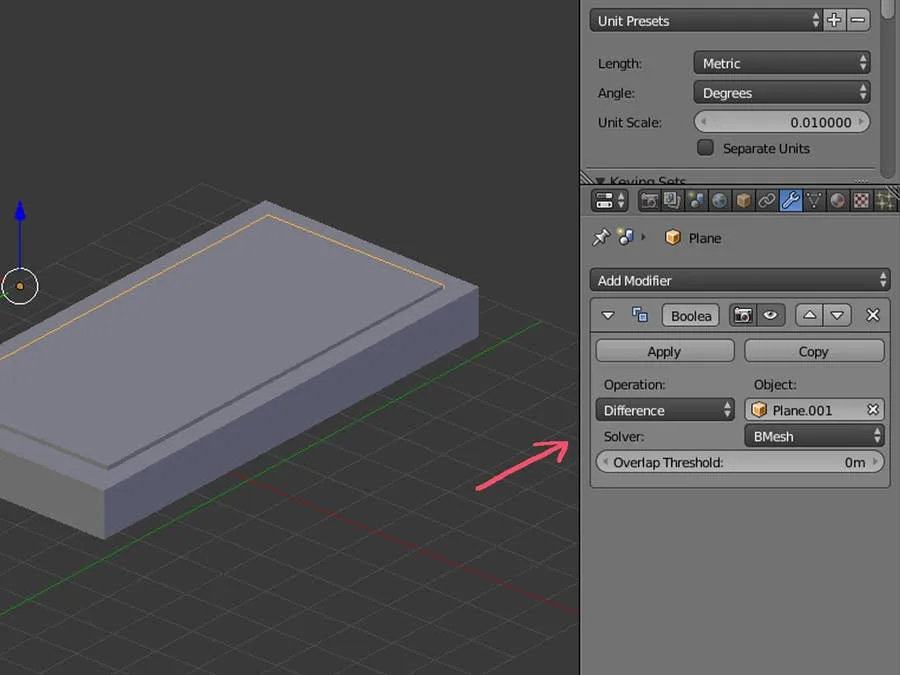Open the Operation Difference dropdown
The height and width of the screenshot is (675, 900).
point(665,410)
